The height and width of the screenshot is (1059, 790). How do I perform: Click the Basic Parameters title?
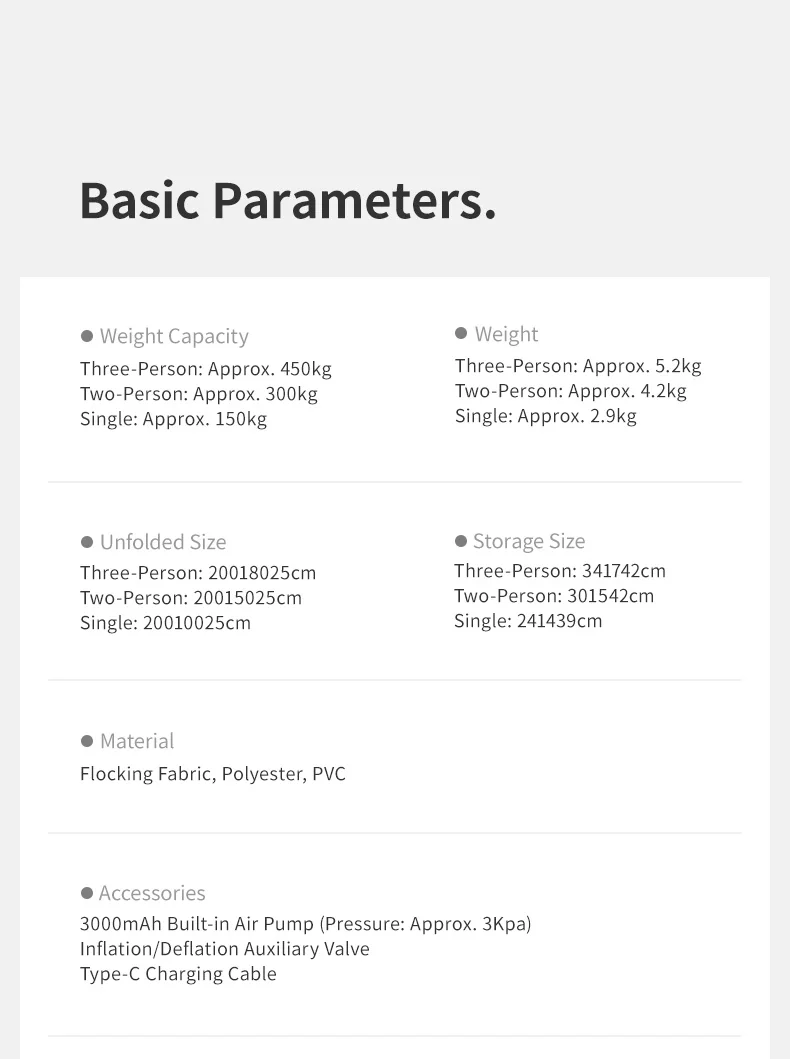click(x=288, y=200)
